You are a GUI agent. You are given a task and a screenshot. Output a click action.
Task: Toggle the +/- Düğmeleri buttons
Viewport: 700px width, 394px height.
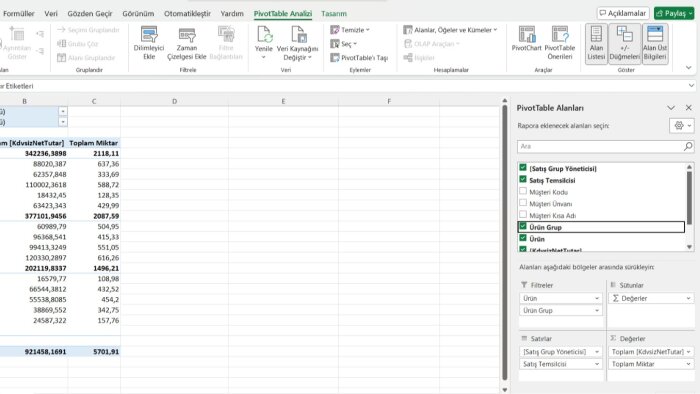tap(624, 43)
